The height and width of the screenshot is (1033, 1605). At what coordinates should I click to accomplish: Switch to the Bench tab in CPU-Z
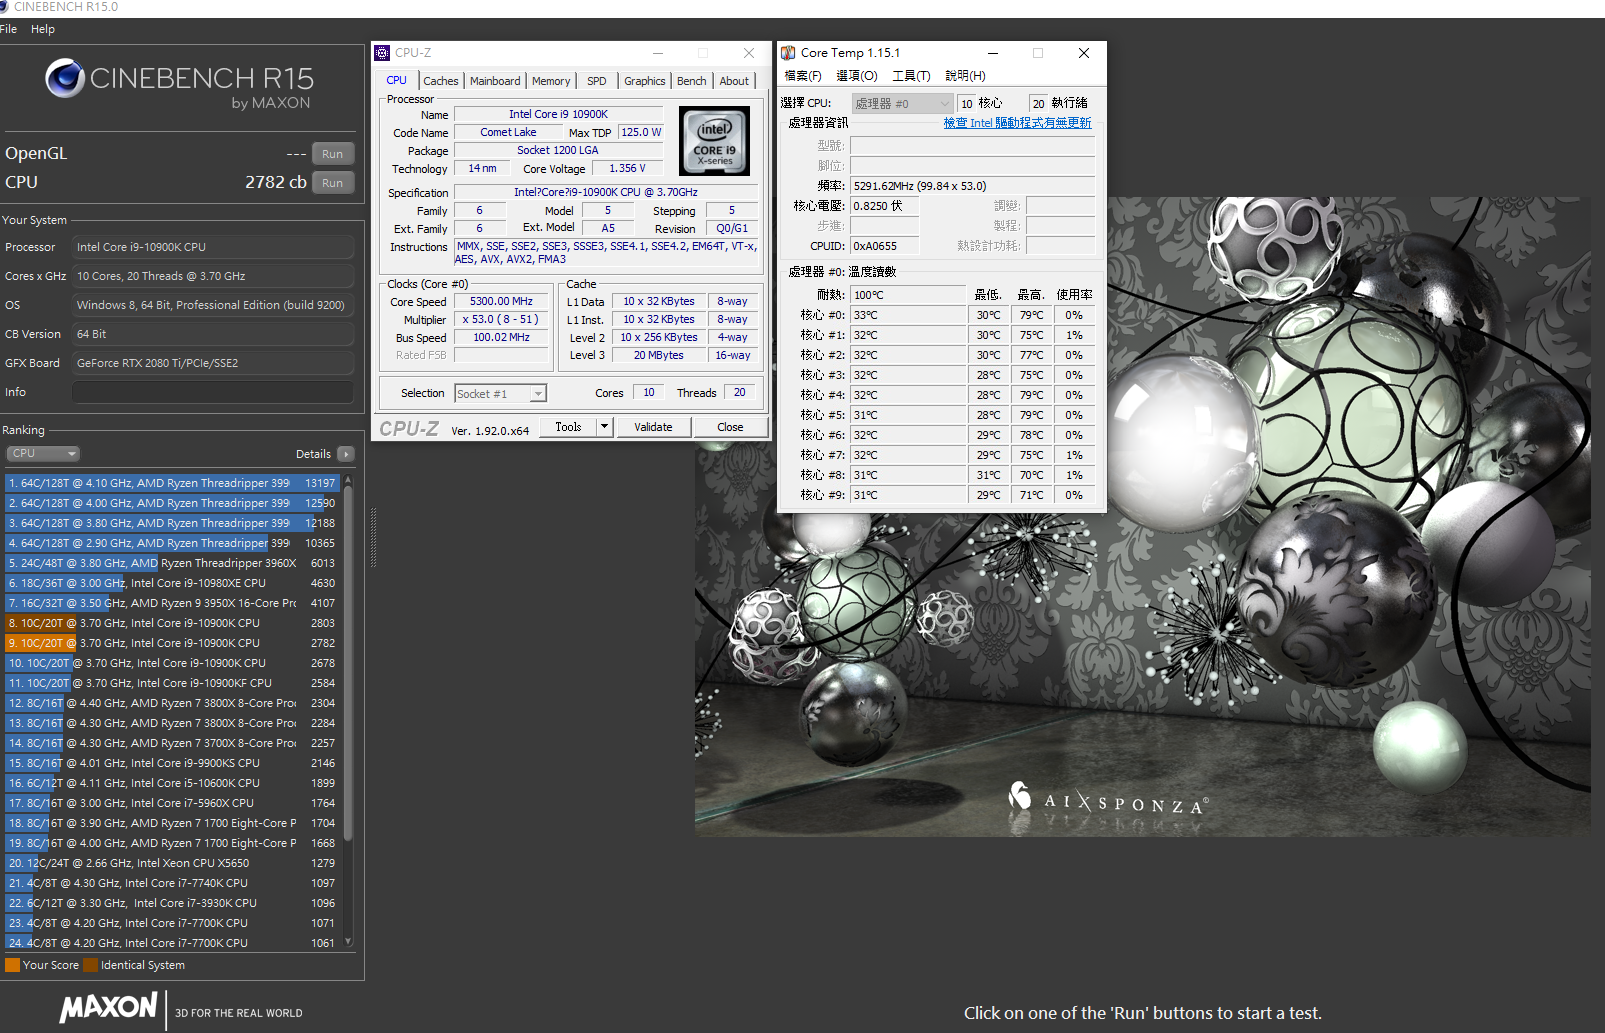[x=692, y=81]
